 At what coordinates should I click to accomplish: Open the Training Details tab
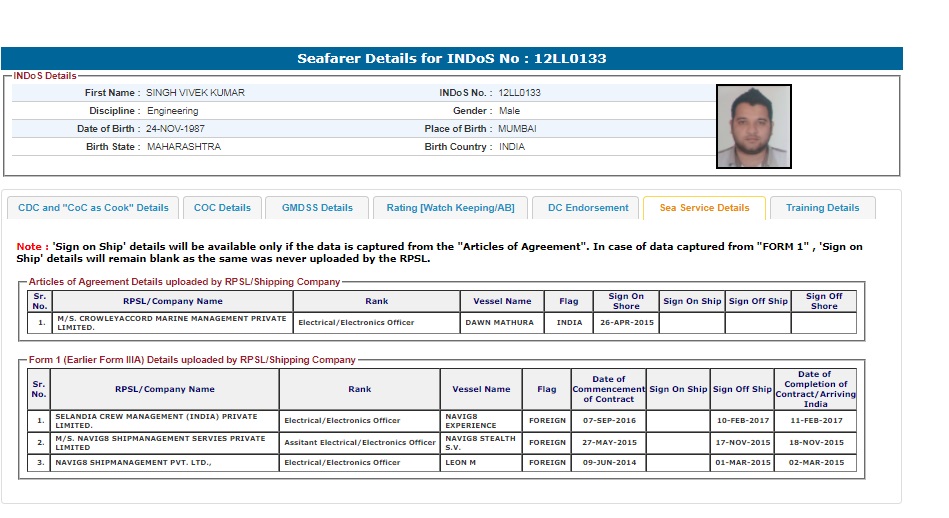click(x=822, y=208)
